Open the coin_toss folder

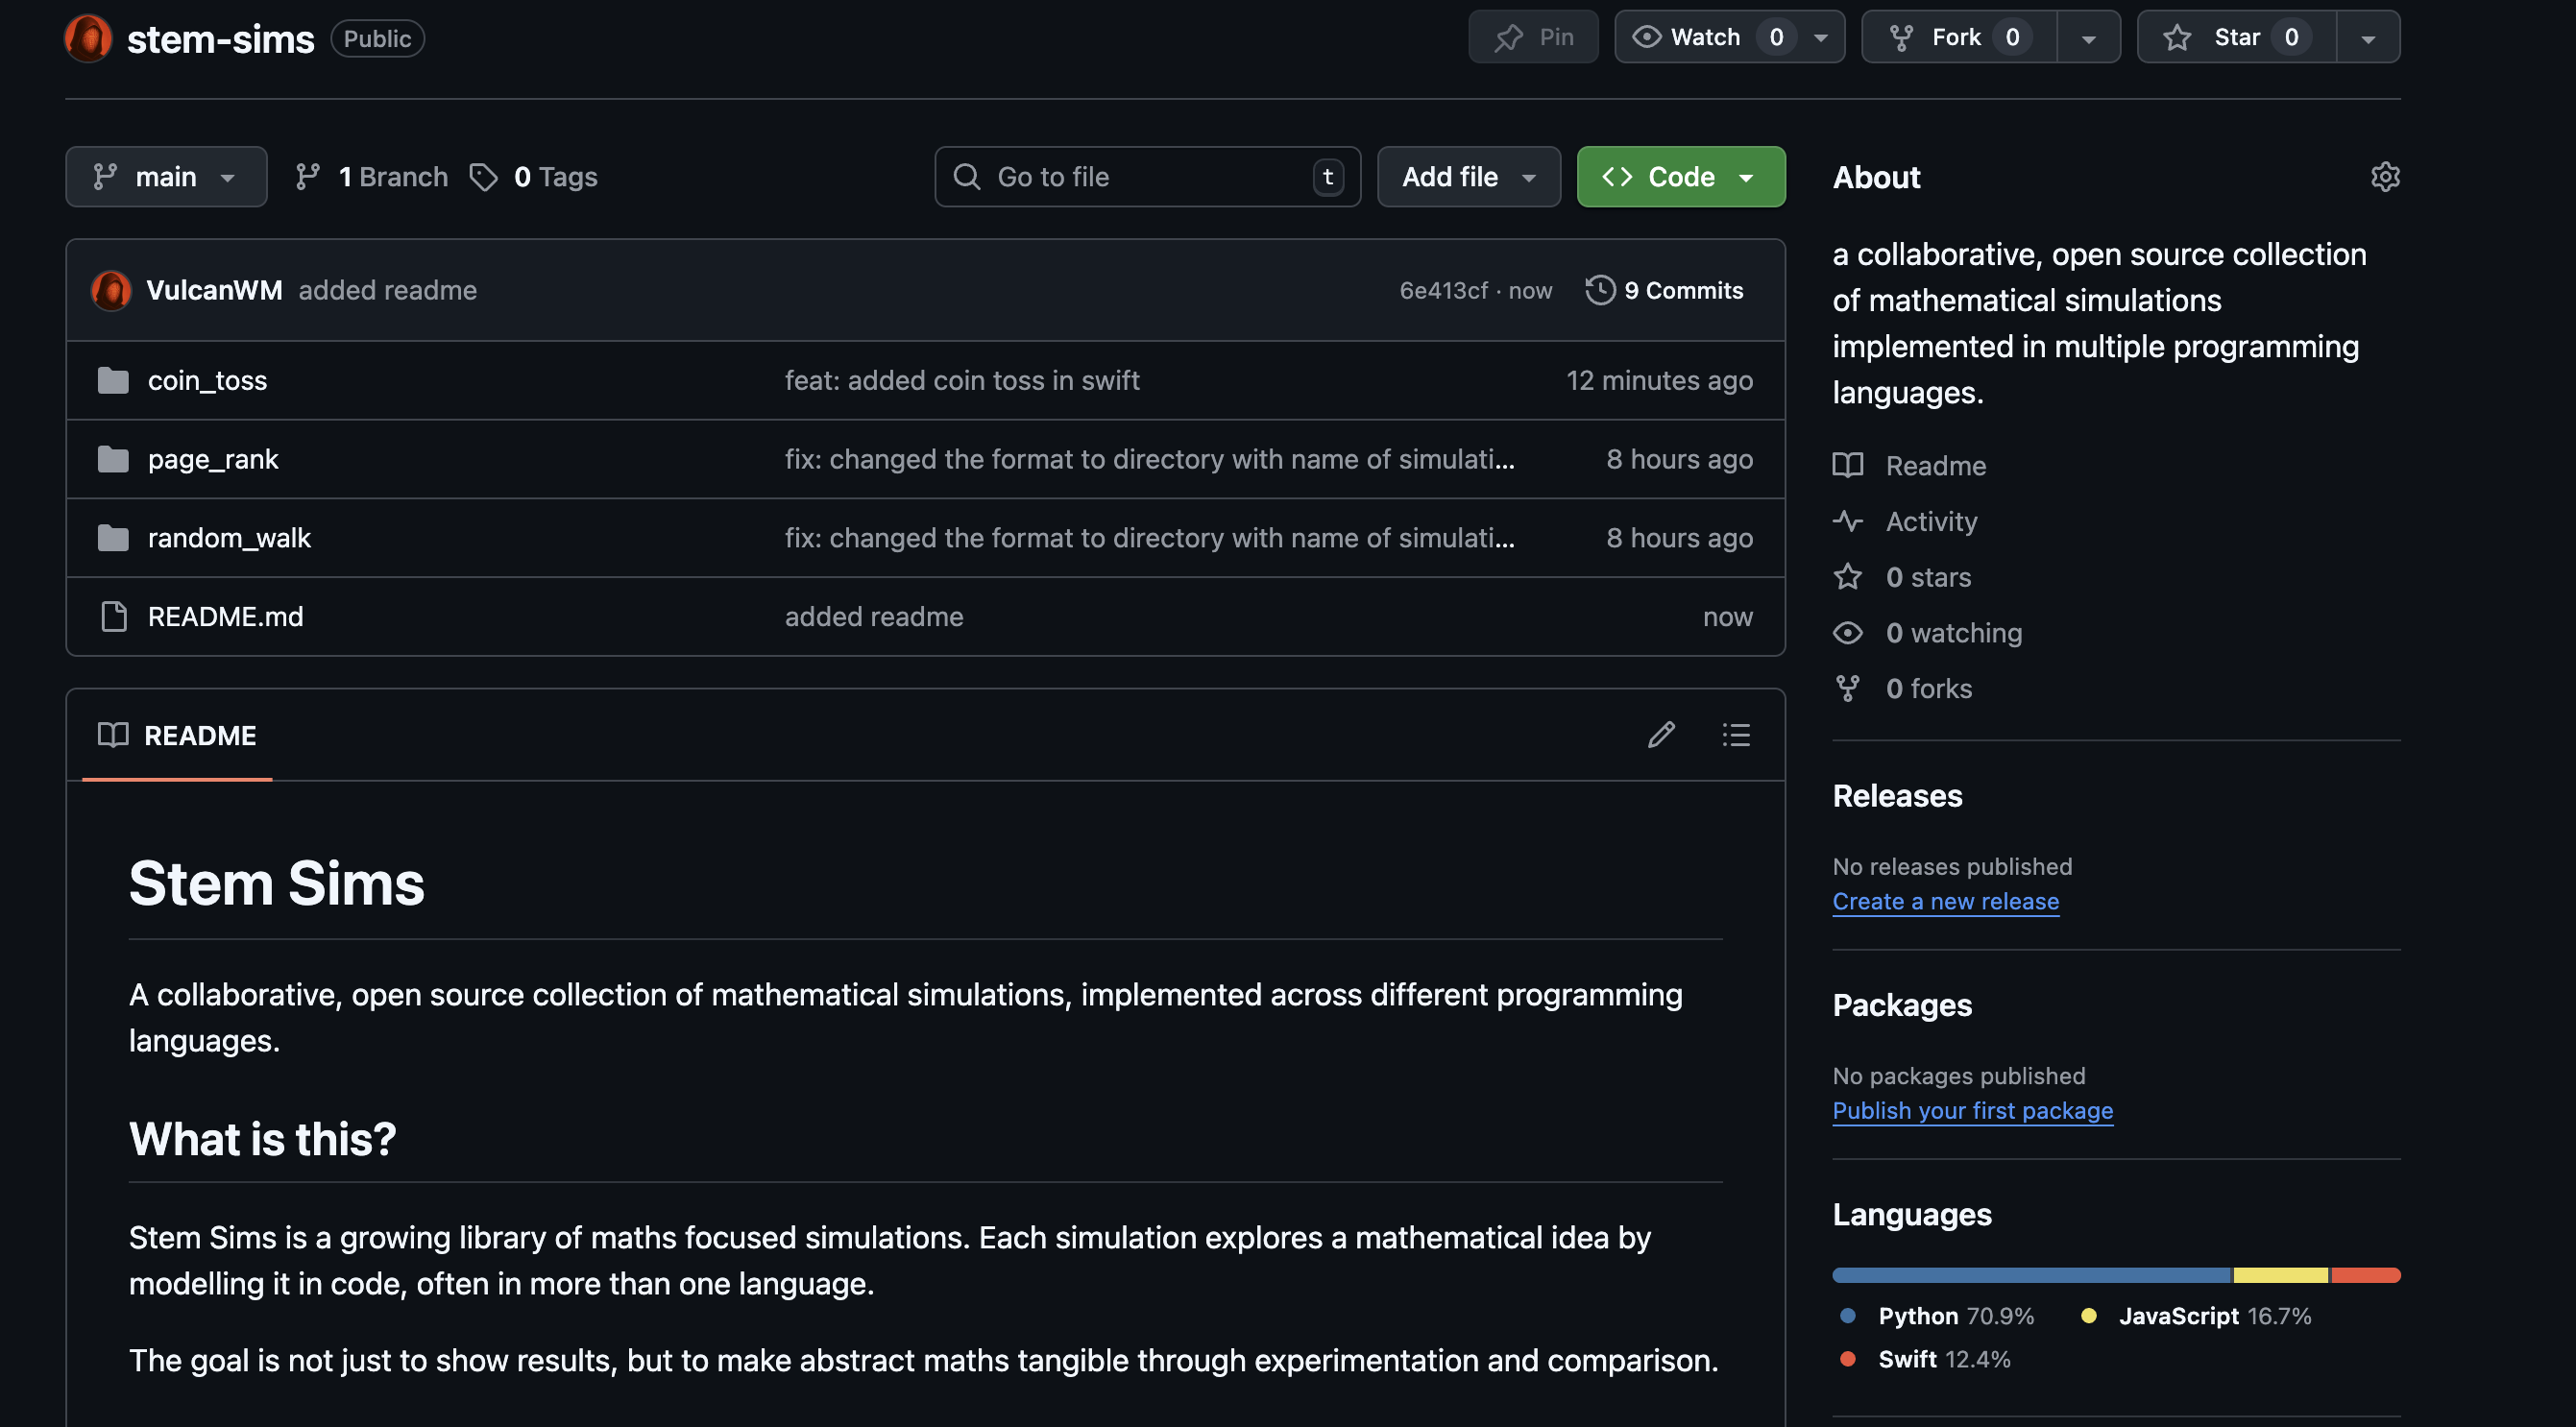click(x=207, y=380)
